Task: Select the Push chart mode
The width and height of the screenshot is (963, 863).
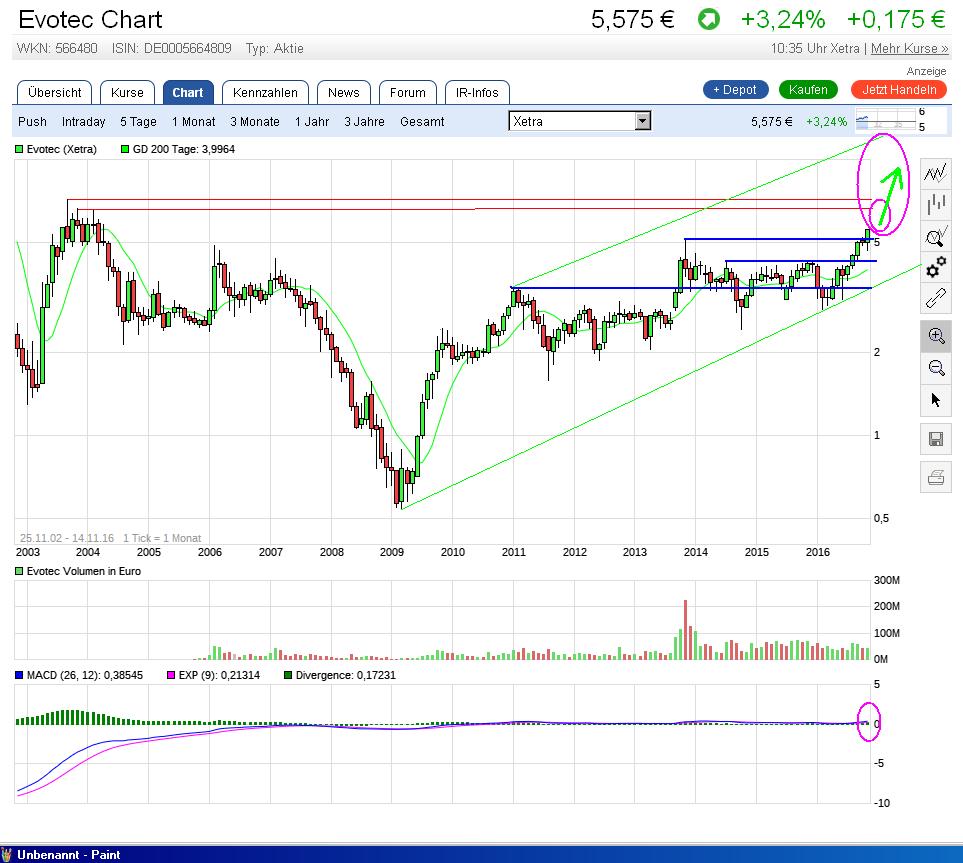Action: pos(32,122)
